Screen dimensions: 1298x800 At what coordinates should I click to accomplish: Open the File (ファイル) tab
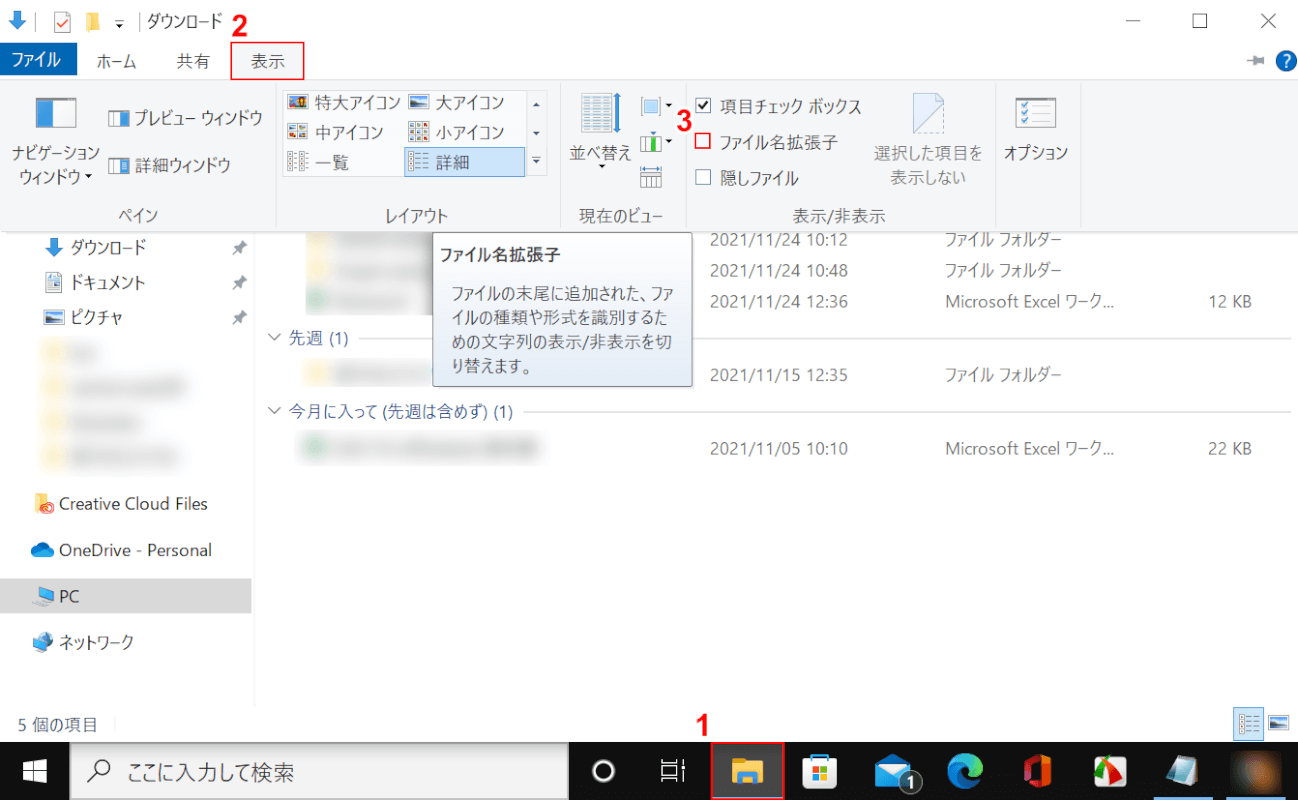36,61
